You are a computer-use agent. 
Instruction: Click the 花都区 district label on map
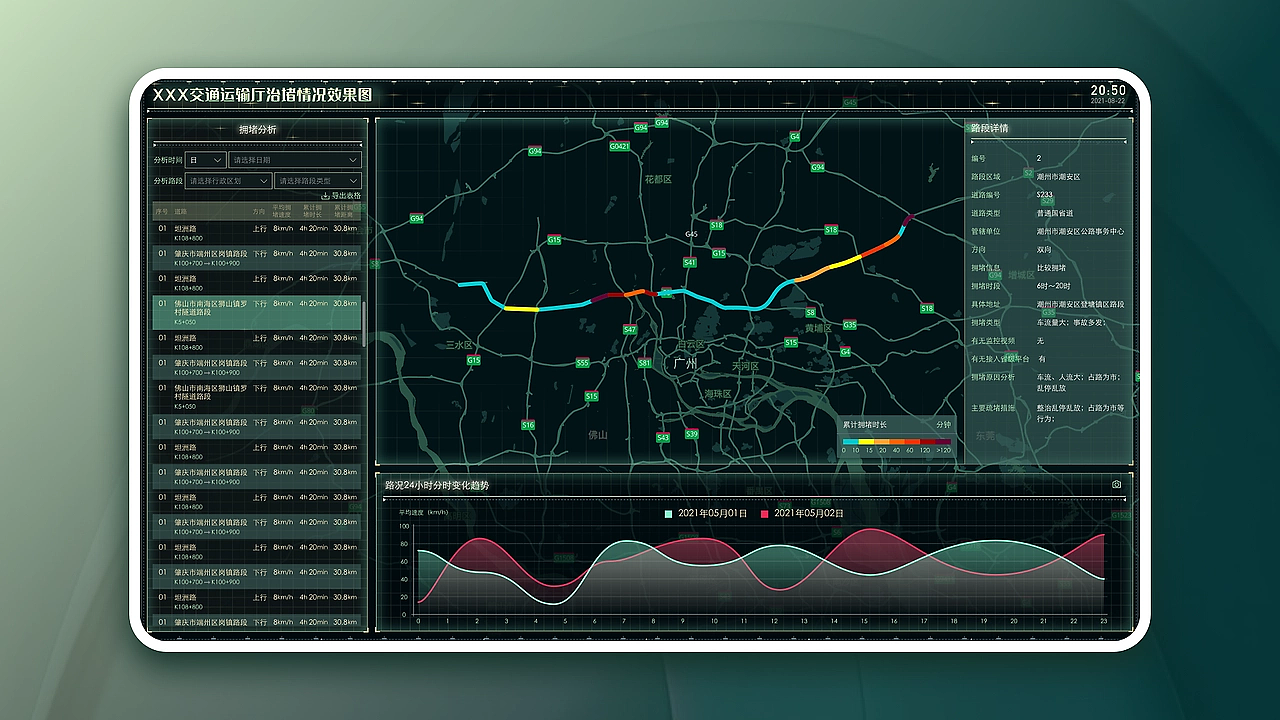[658, 180]
